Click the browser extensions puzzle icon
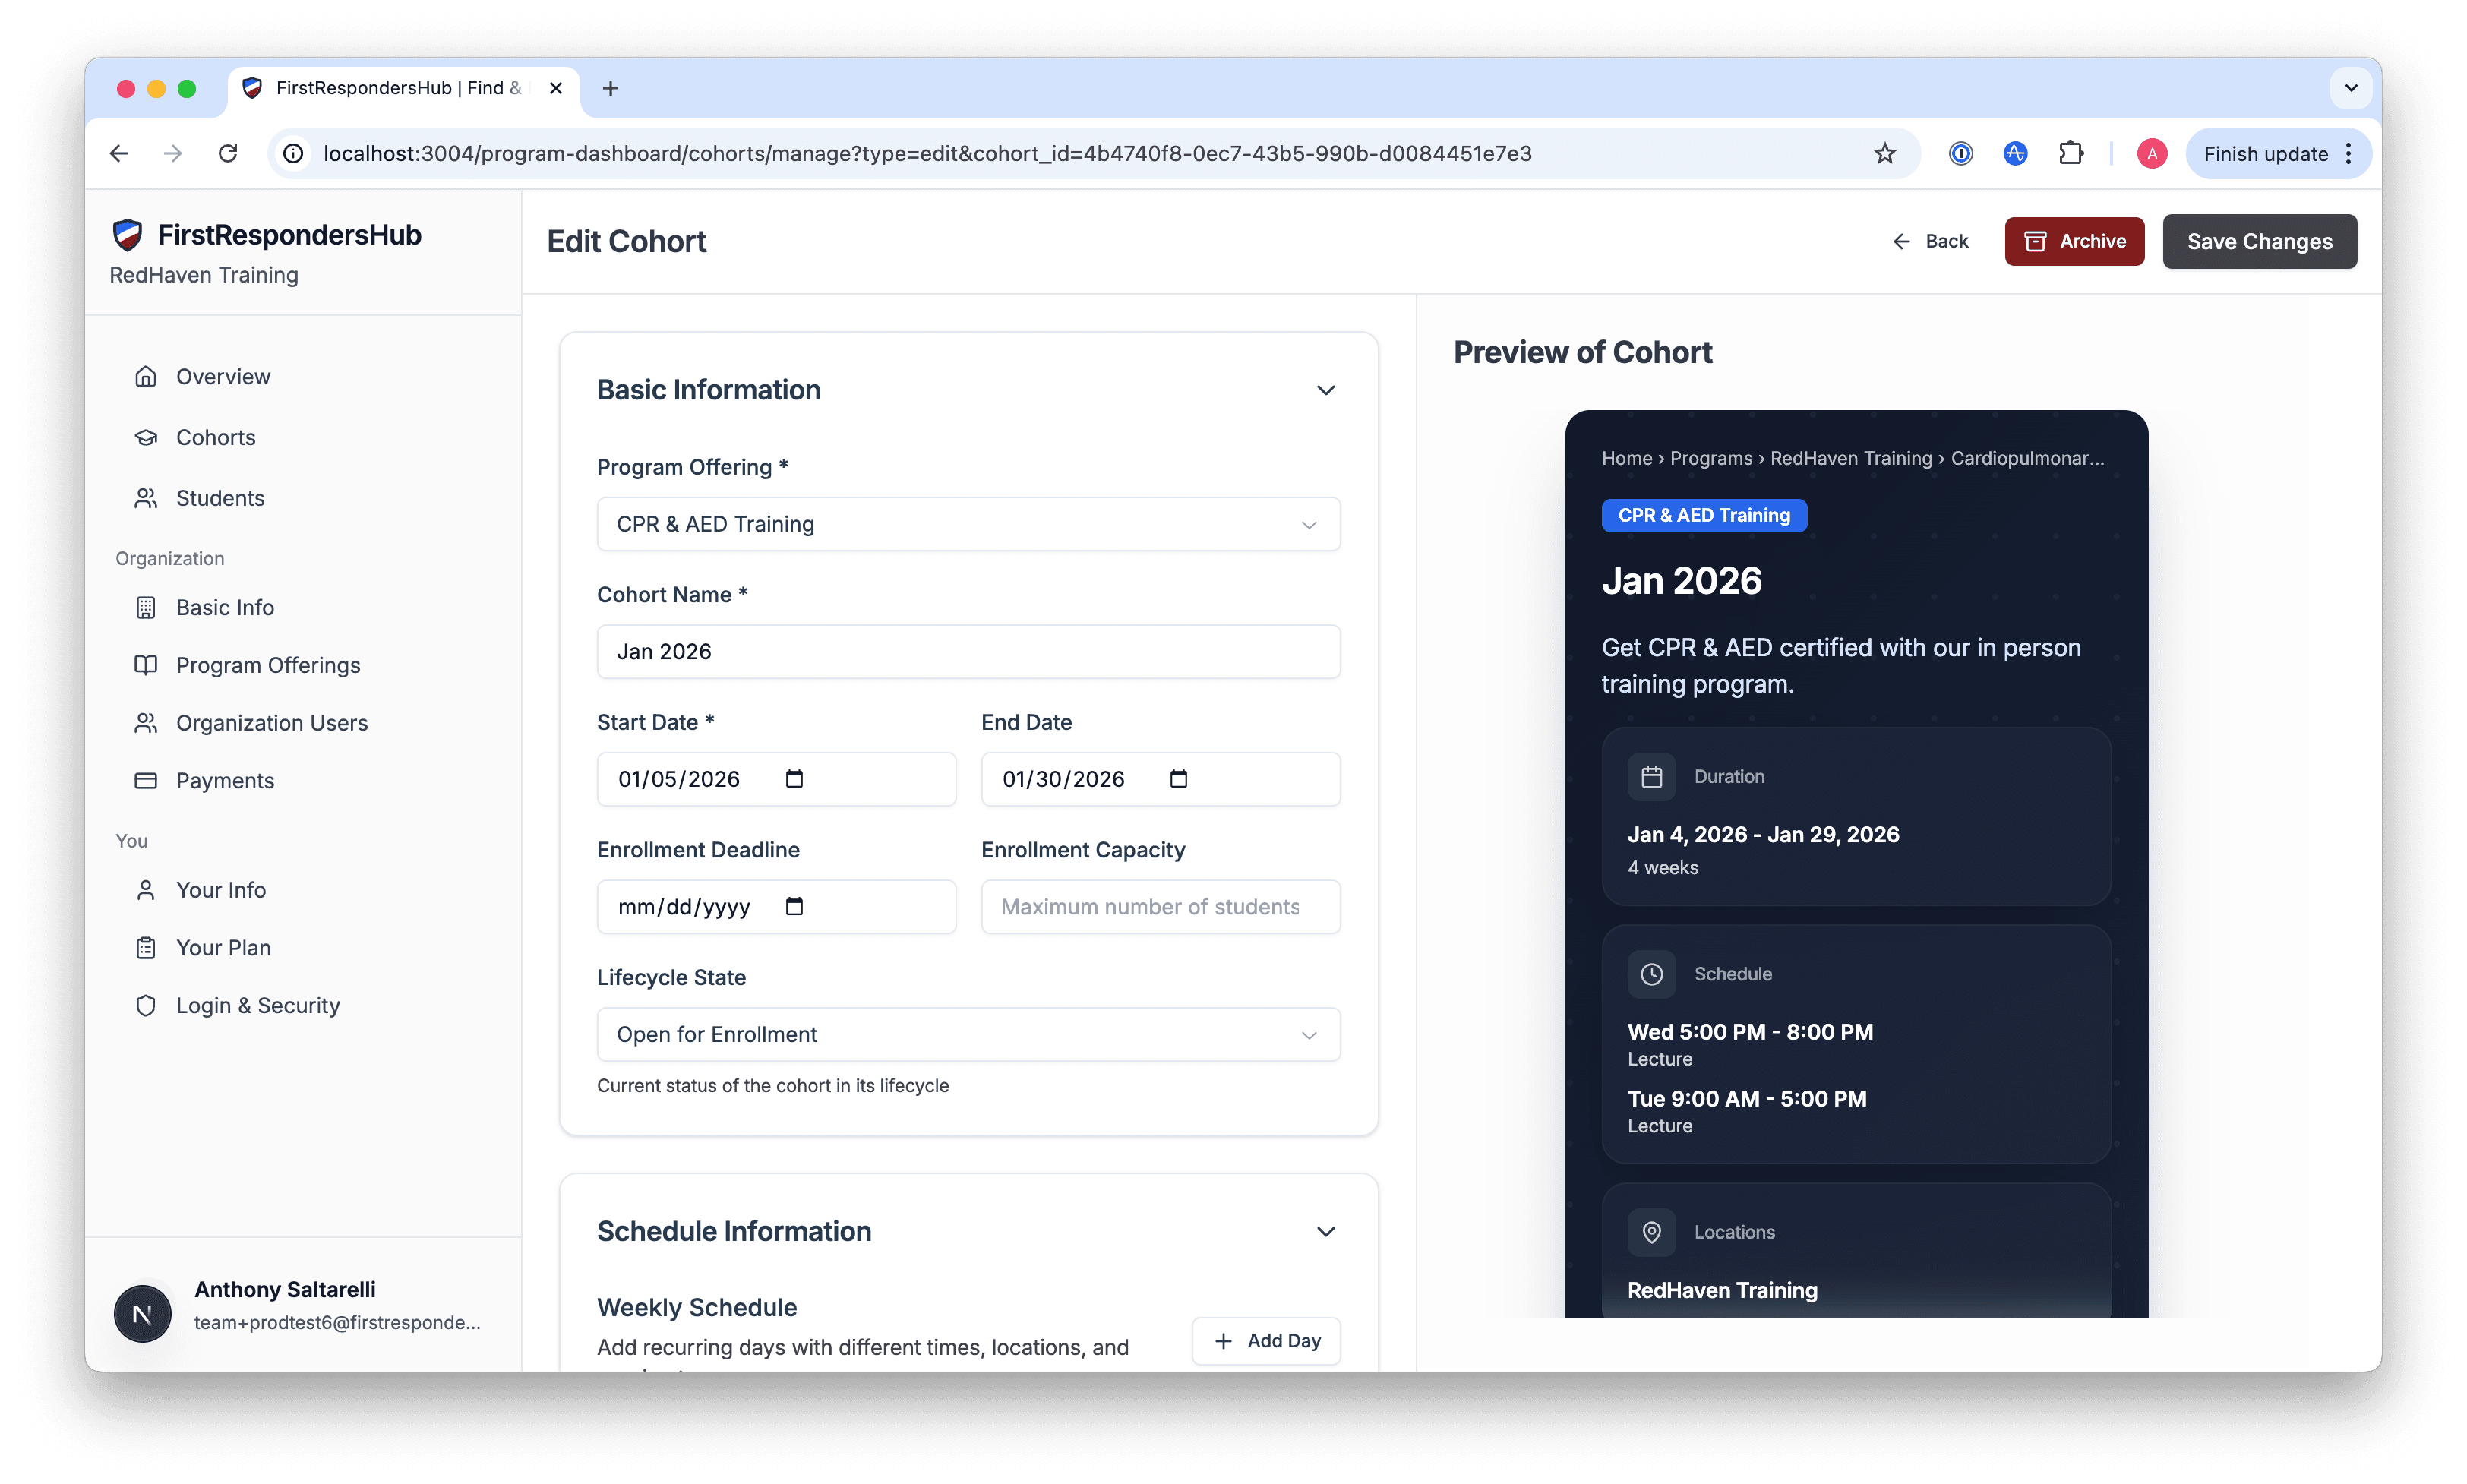The height and width of the screenshot is (1484, 2467). tap(2071, 153)
